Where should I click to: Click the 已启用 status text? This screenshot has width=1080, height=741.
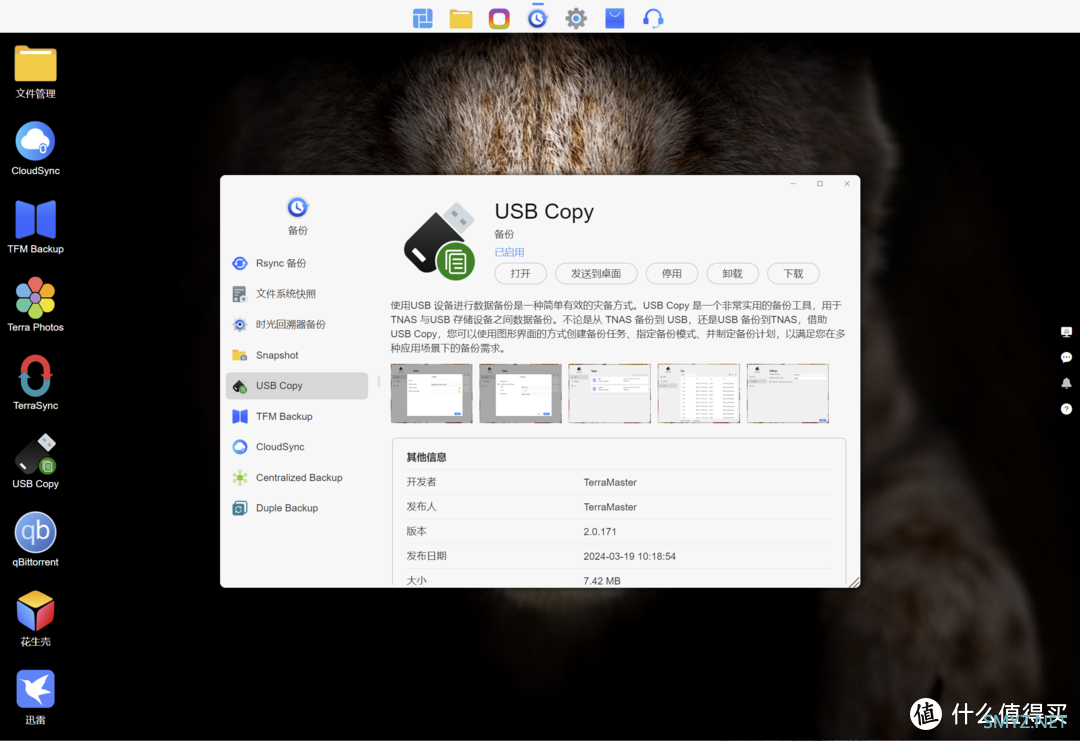click(x=509, y=252)
